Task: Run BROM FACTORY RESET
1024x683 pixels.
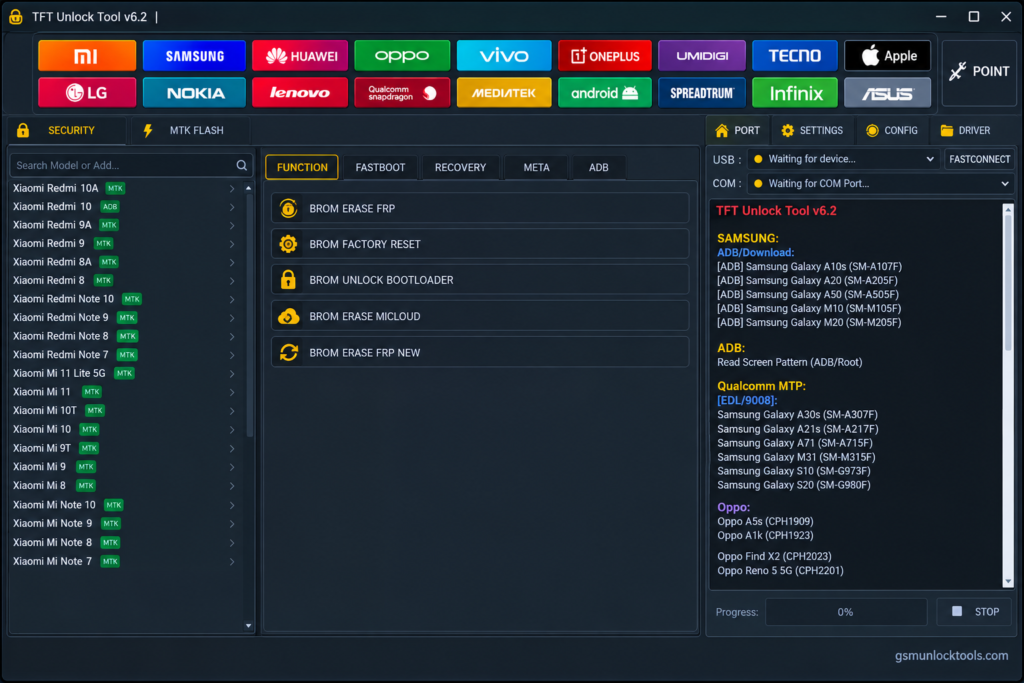Action: 480,244
